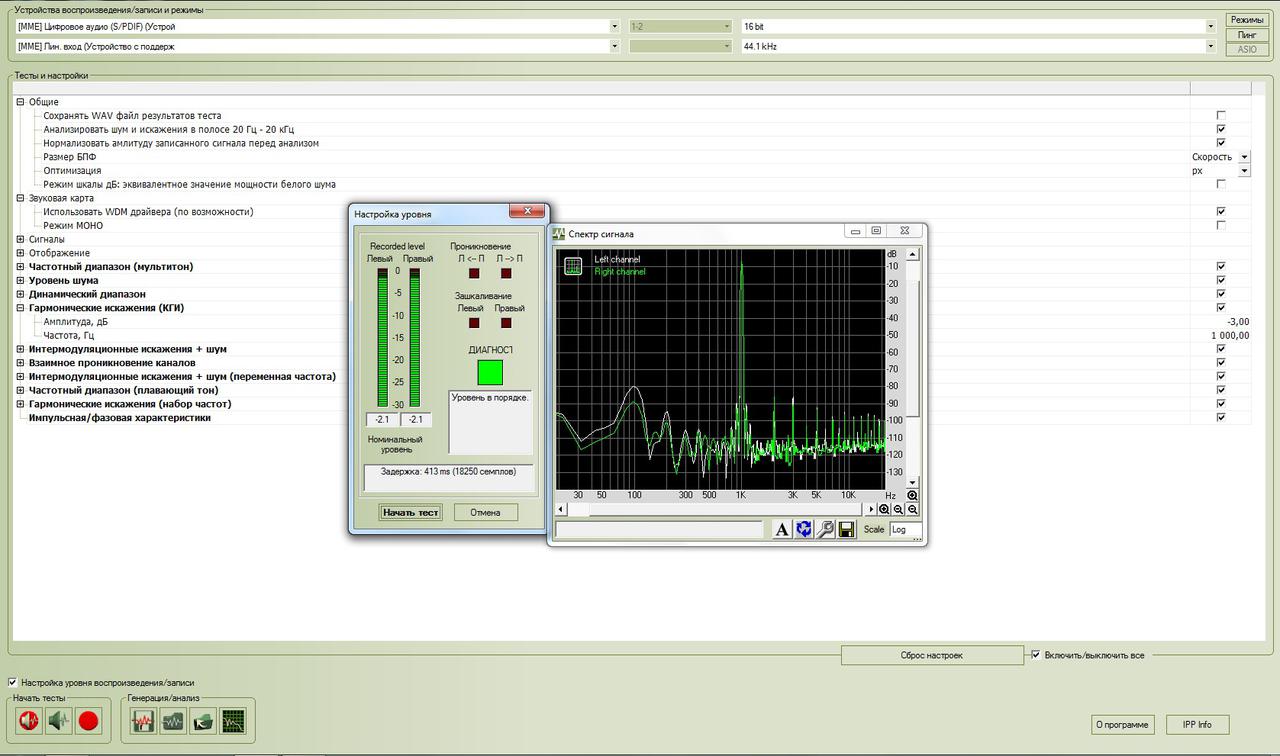1280x756 pixels.
Task: Open the Размер БПФ dropdown set to Скорость
Action: point(1220,157)
